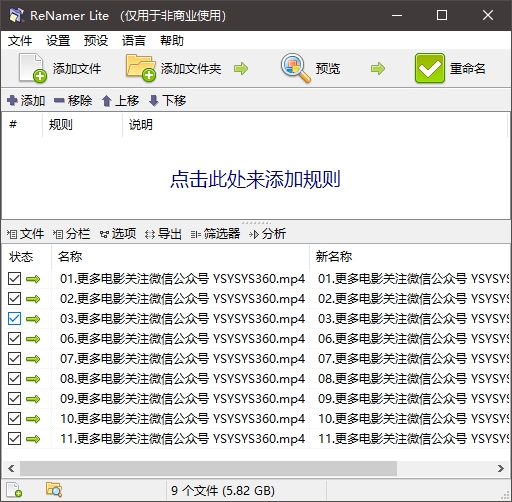Open the 导出 export menu
This screenshot has height=502, width=512.
pyautogui.click(x=163, y=234)
